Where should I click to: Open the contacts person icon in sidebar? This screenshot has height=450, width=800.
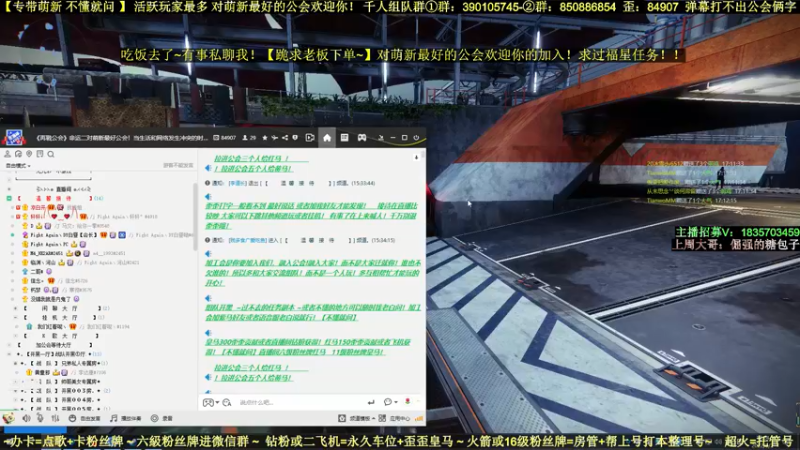tap(7, 154)
